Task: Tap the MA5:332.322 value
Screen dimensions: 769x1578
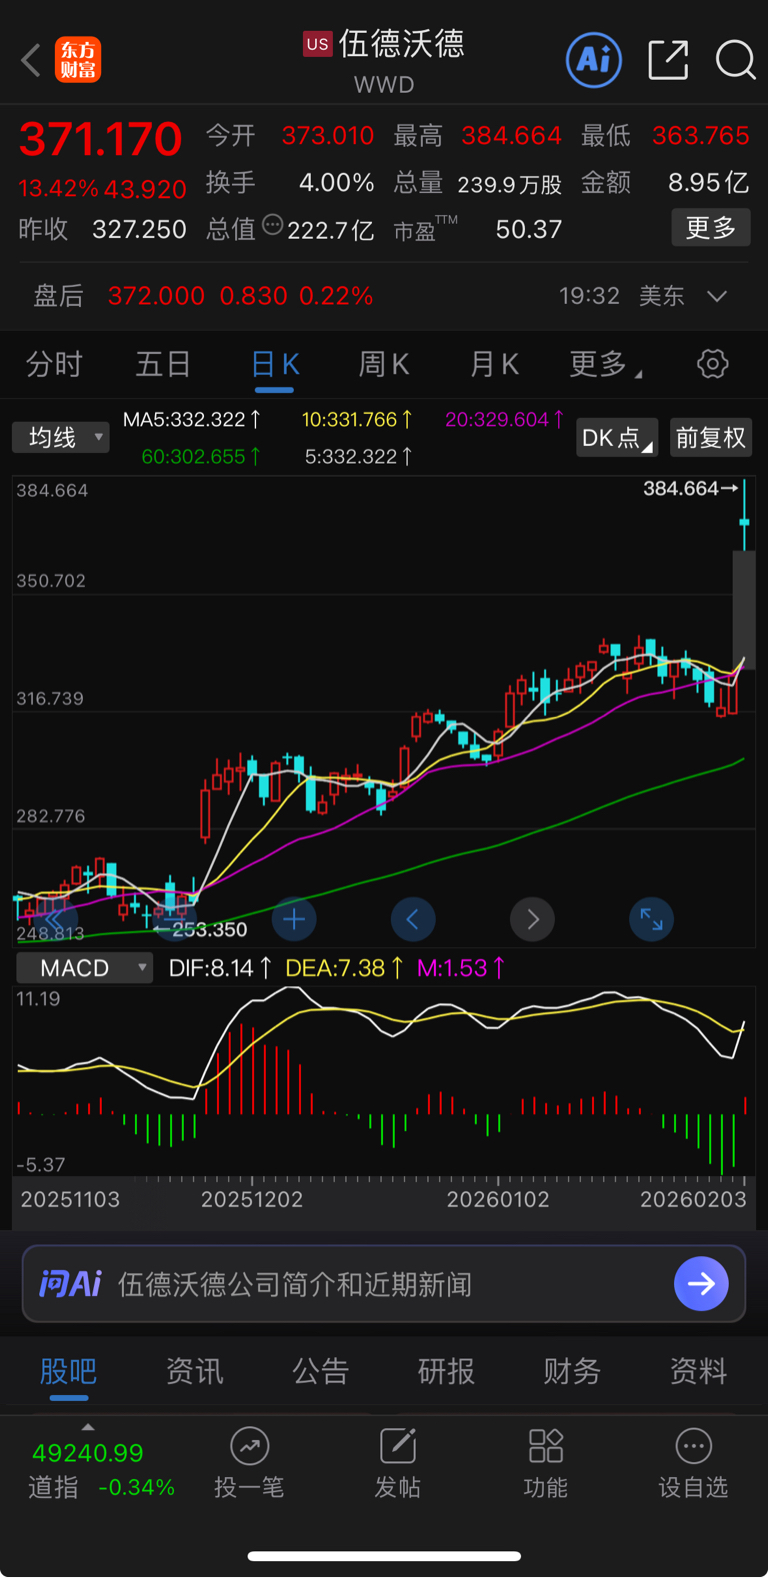Action: pos(192,420)
